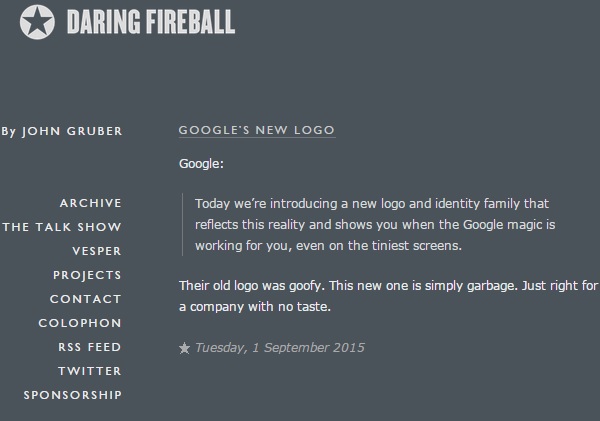Viewport: 600px width, 421px height.
Task: Open the Contact page
Action: [86, 299]
